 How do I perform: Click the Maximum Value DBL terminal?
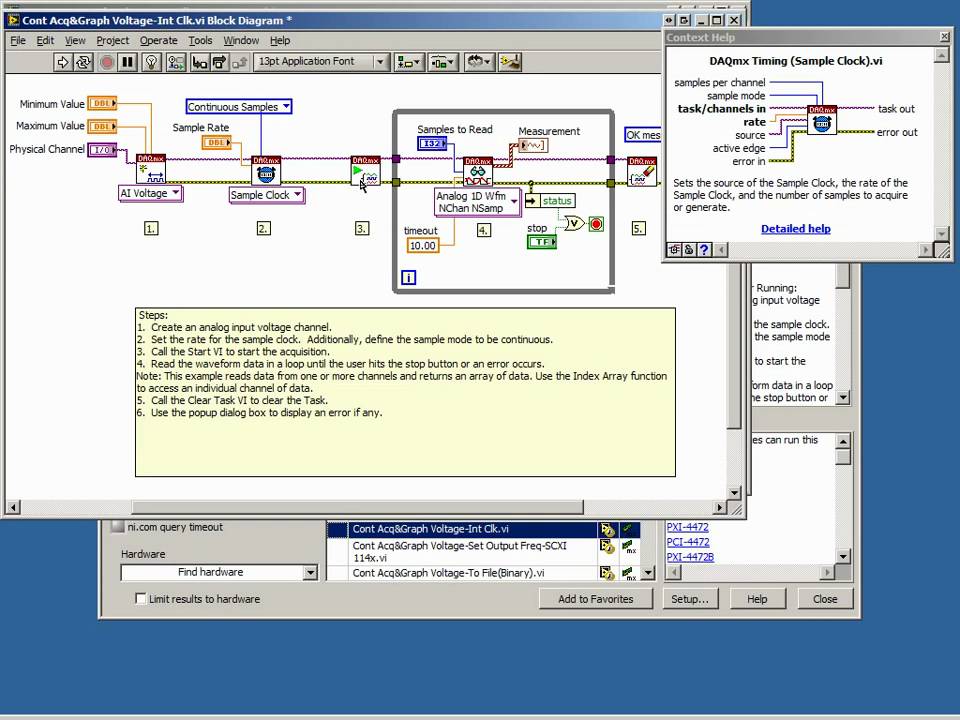(102, 126)
